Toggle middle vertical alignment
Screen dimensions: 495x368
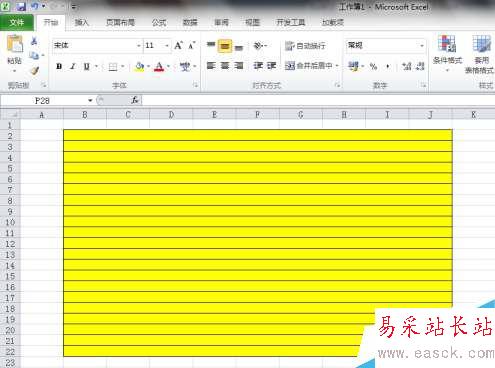(x=225, y=46)
